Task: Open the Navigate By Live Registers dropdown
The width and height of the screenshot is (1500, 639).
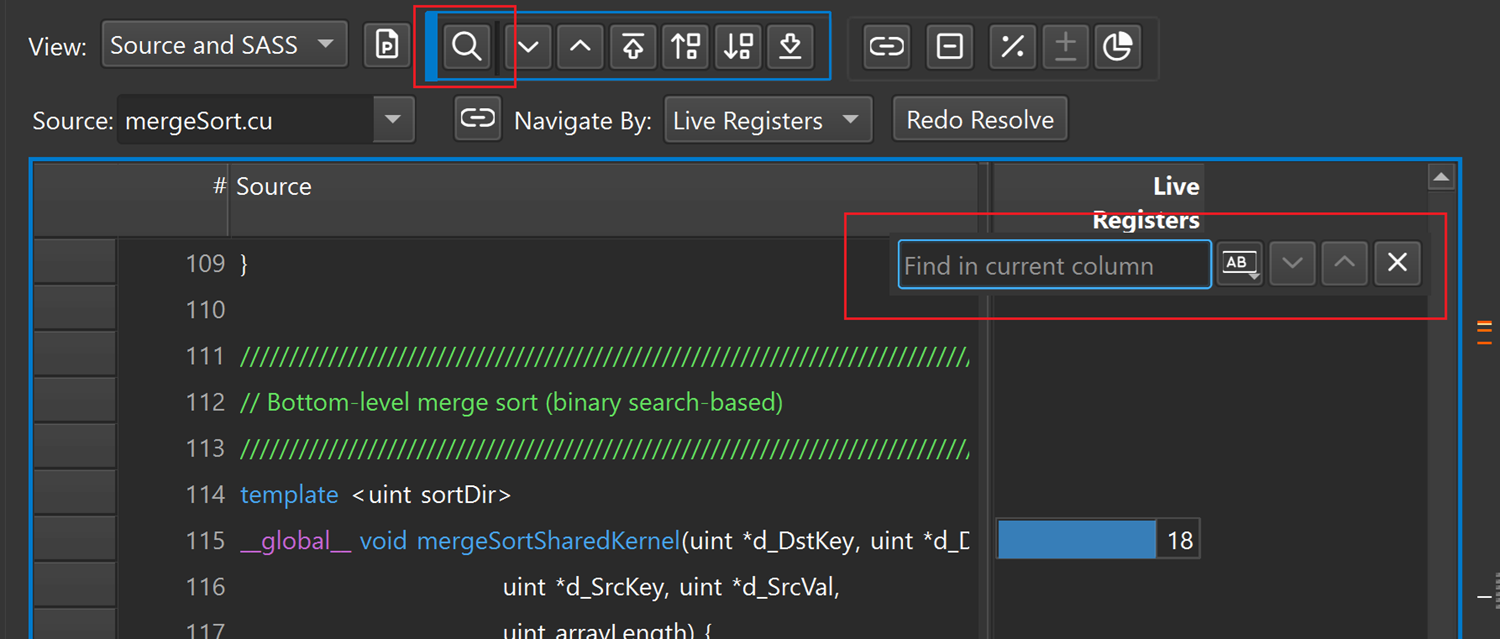Action: (767, 119)
